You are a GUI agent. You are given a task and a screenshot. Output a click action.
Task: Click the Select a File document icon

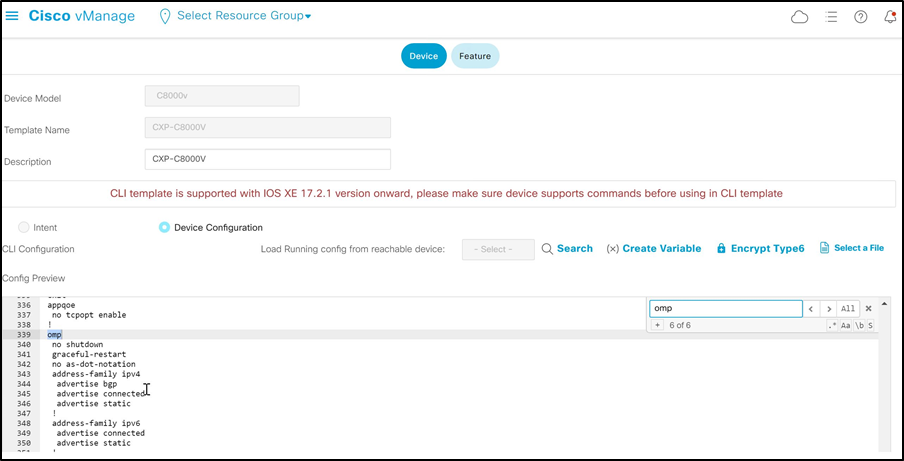(824, 248)
